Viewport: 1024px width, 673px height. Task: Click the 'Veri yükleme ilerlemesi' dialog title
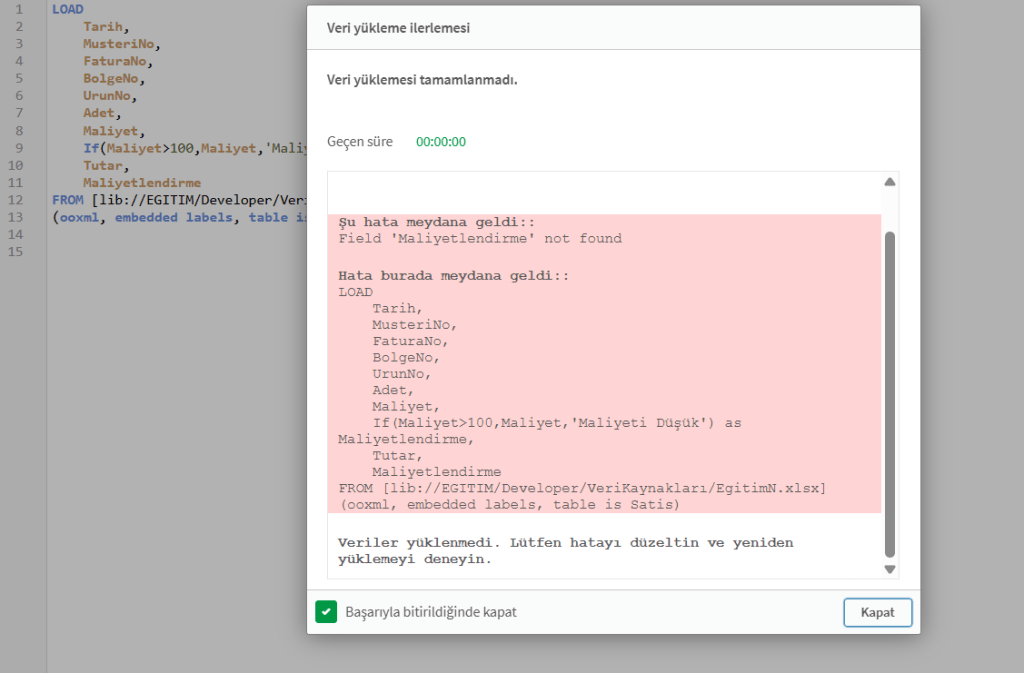click(x=398, y=28)
